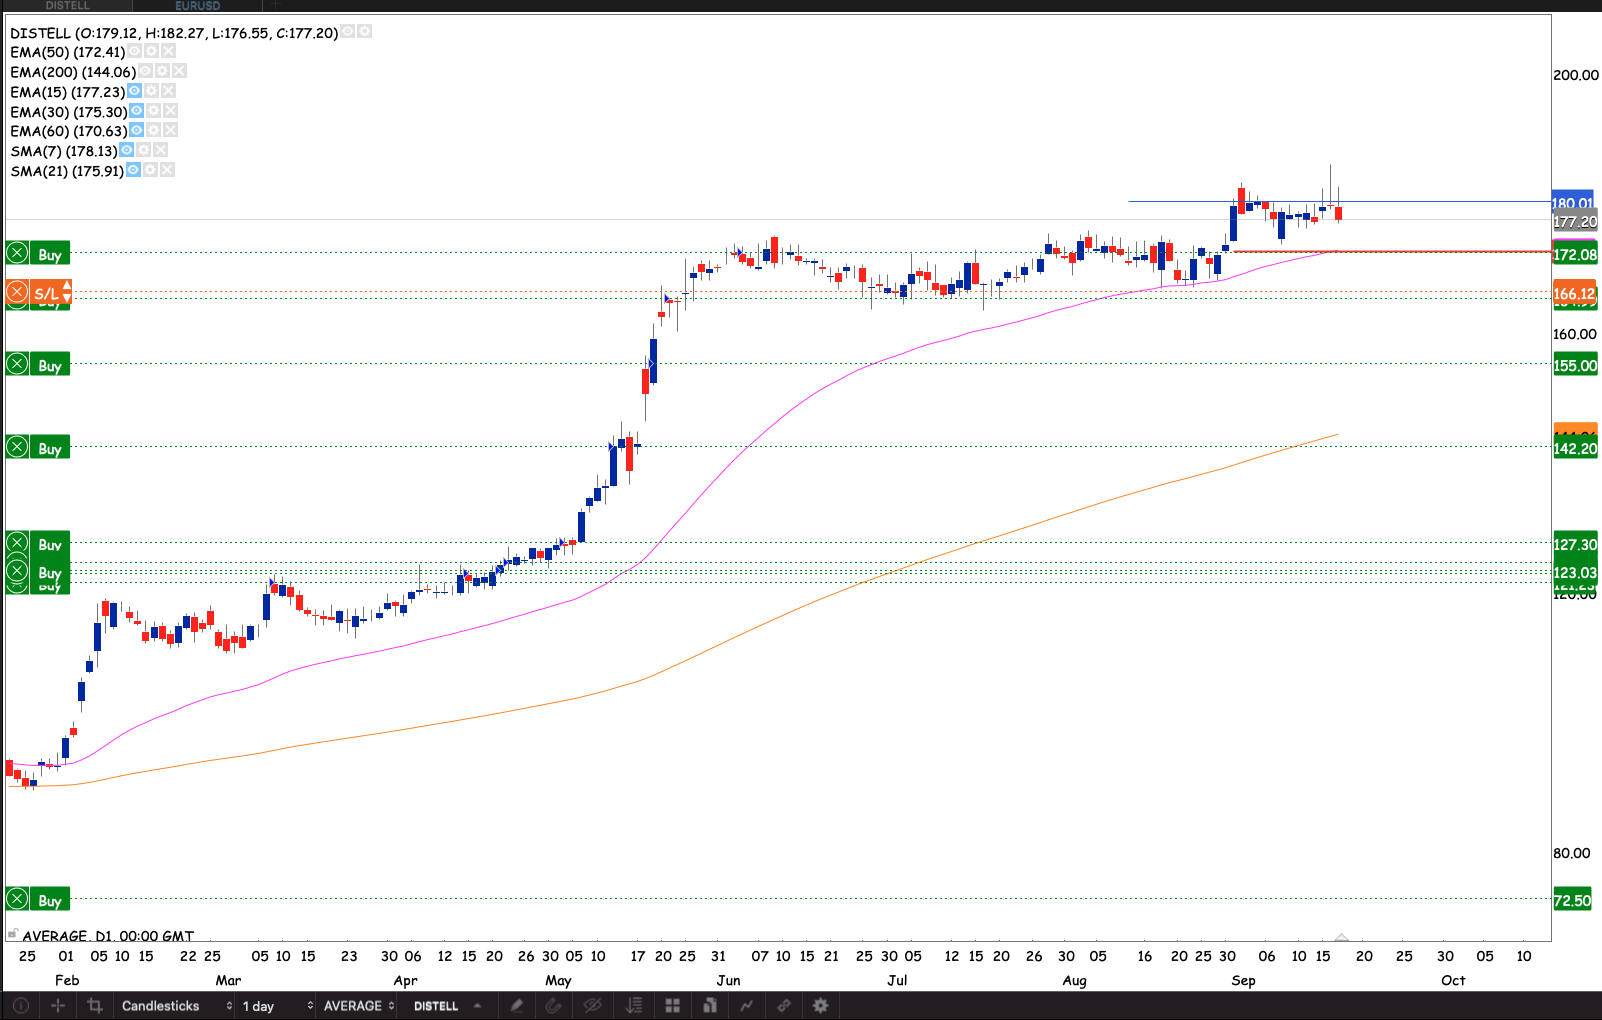This screenshot has width=1602, height=1020.
Task: Open the Candlesticks chart type dropdown
Action: coord(176,1006)
